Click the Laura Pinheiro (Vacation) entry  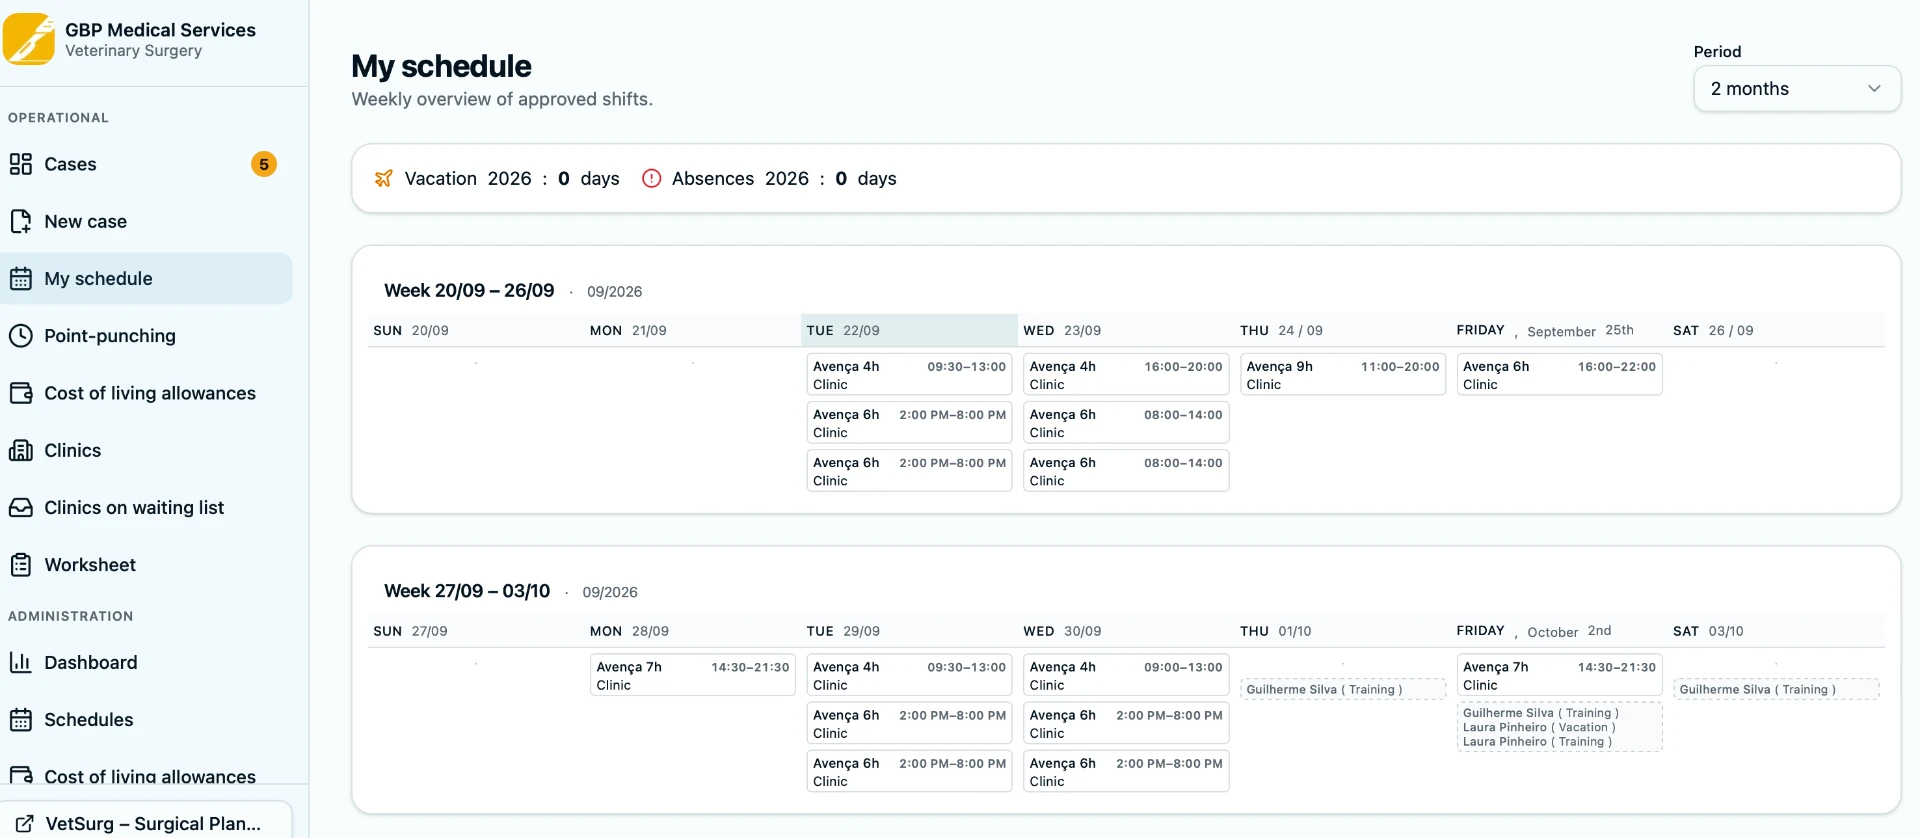(x=1539, y=727)
